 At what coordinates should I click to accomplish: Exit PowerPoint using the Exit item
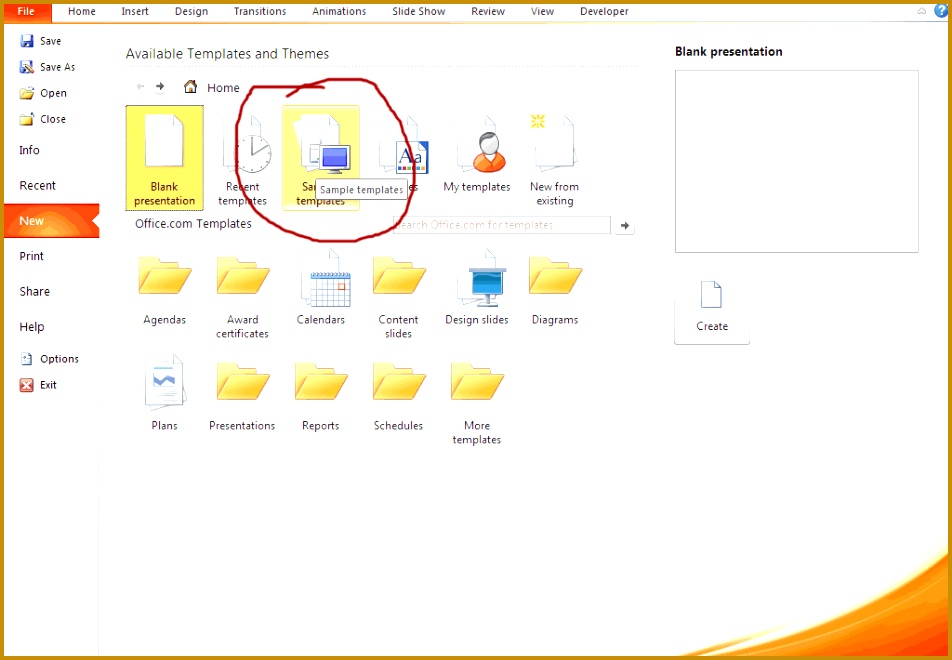tap(38, 385)
